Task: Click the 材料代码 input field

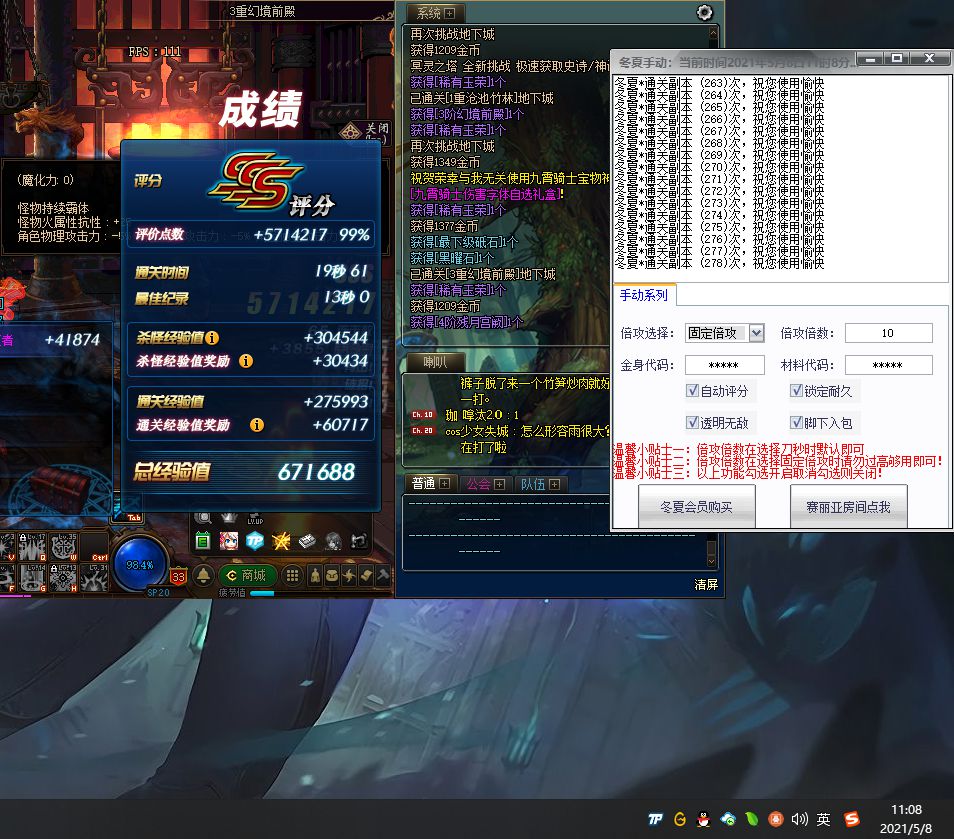Action: pyautogui.click(x=888, y=365)
